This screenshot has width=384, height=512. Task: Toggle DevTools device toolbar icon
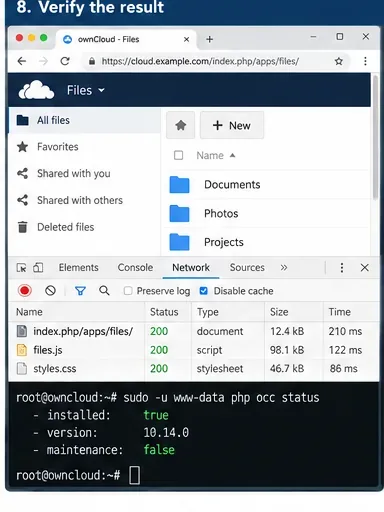38,268
